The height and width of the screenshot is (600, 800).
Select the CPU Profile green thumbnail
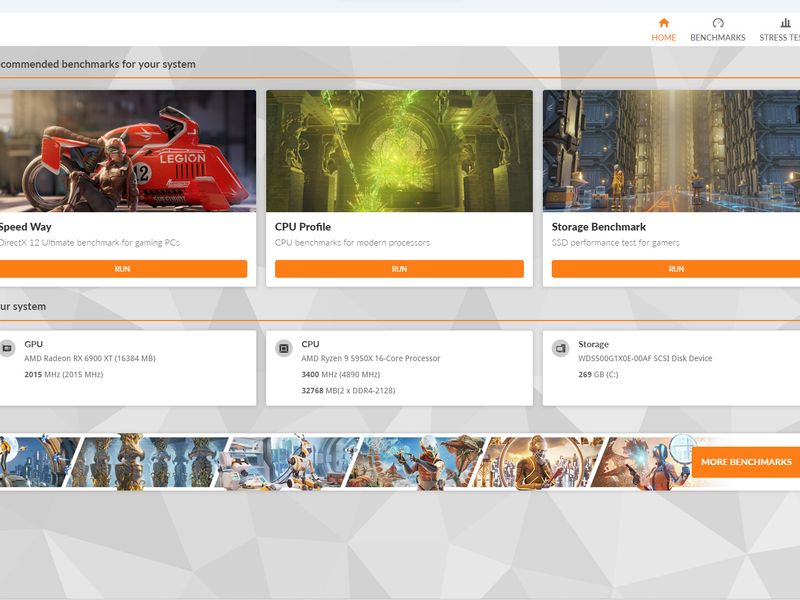coord(399,151)
